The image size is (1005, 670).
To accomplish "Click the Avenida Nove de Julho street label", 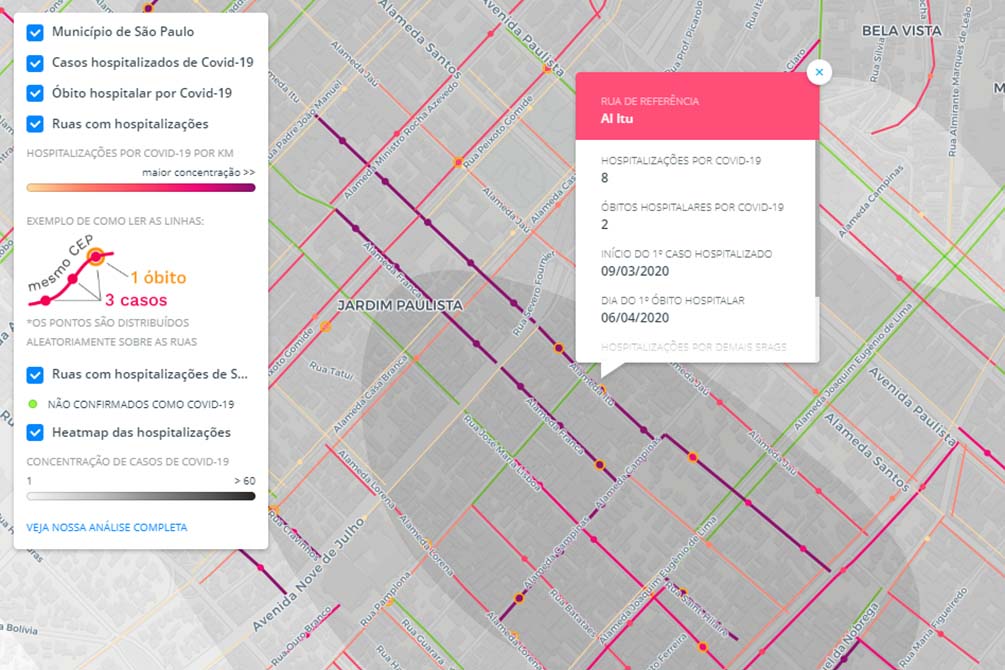I will (308, 575).
